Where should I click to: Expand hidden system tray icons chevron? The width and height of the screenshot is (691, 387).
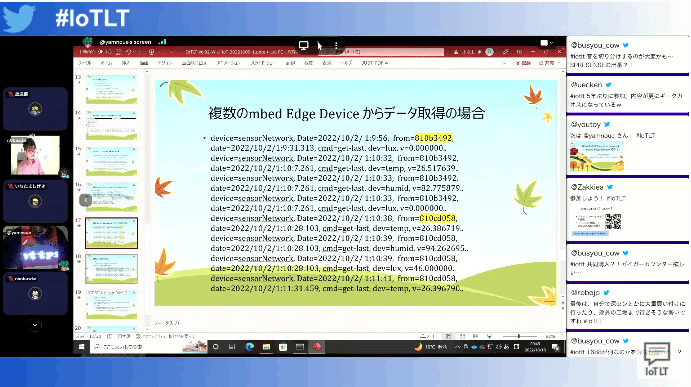[457, 347]
